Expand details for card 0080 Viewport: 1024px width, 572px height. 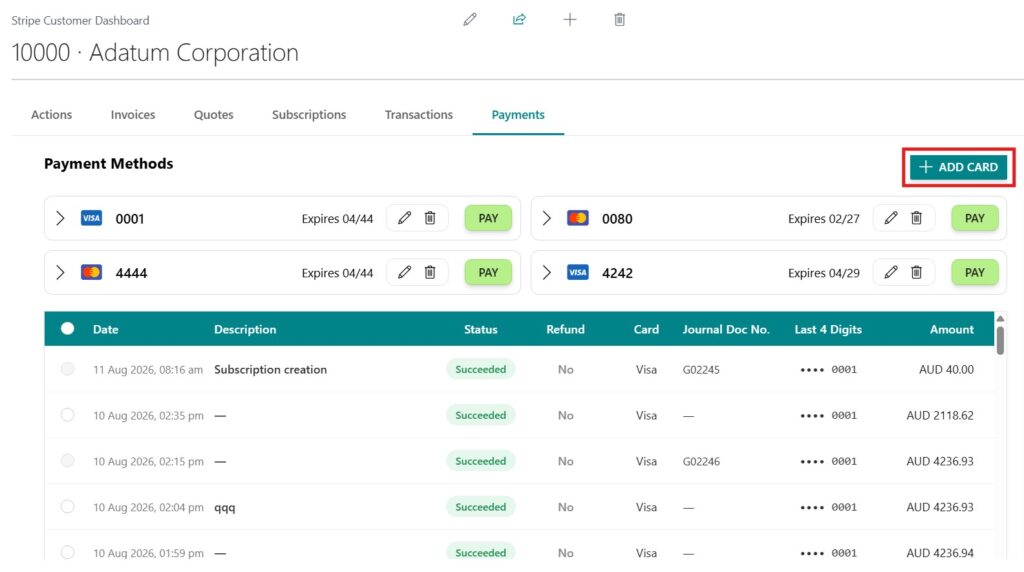(547, 218)
